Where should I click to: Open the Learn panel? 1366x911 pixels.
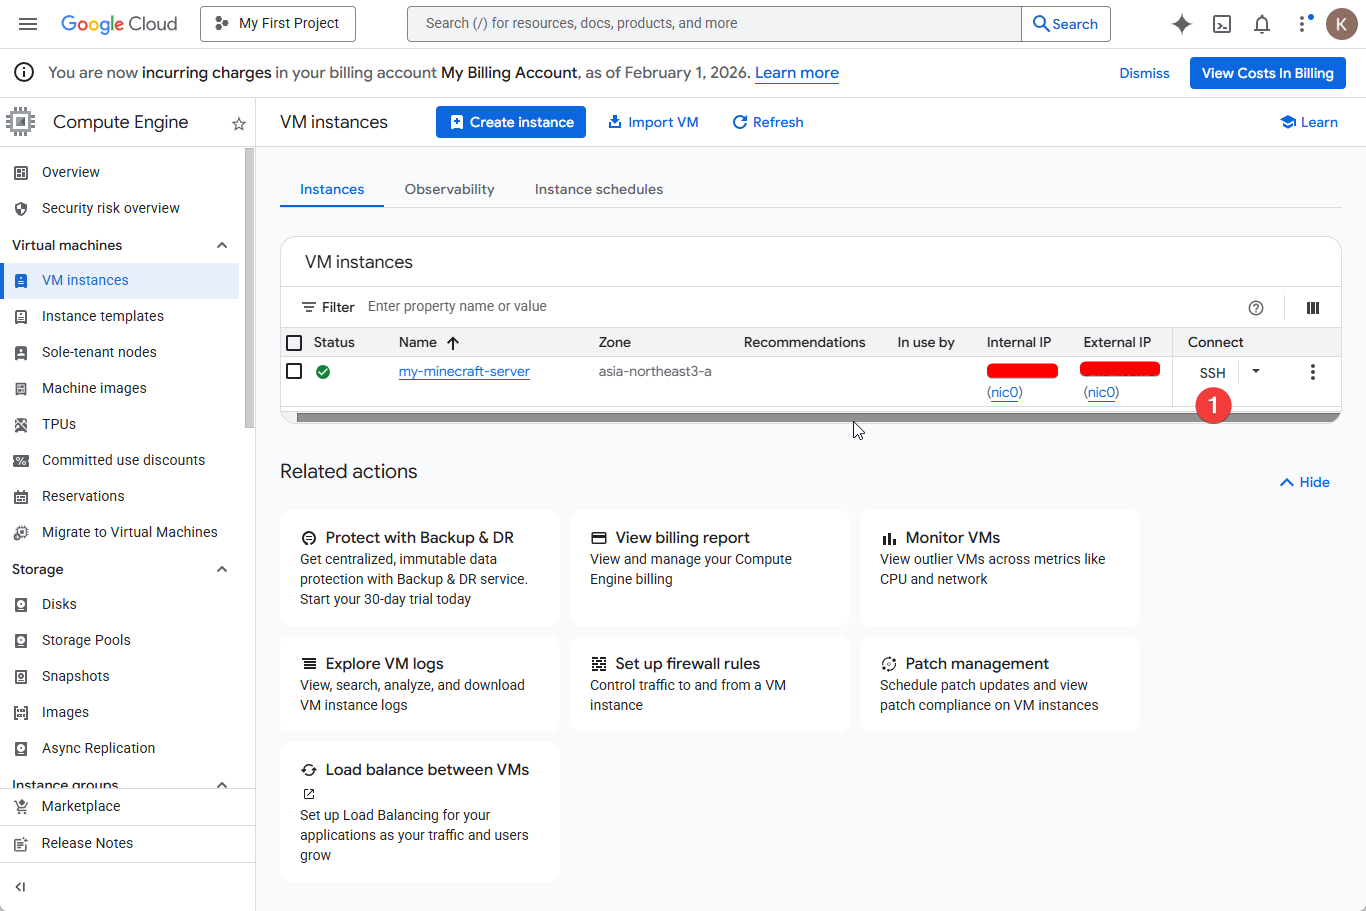click(x=1309, y=122)
